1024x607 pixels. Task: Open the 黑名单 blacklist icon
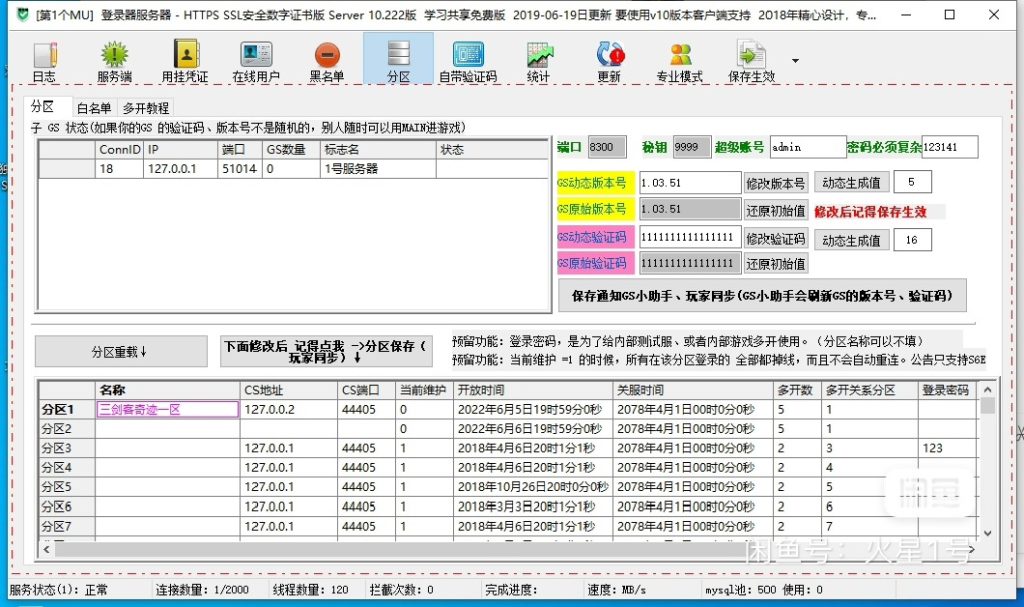pyautogui.click(x=327, y=61)
